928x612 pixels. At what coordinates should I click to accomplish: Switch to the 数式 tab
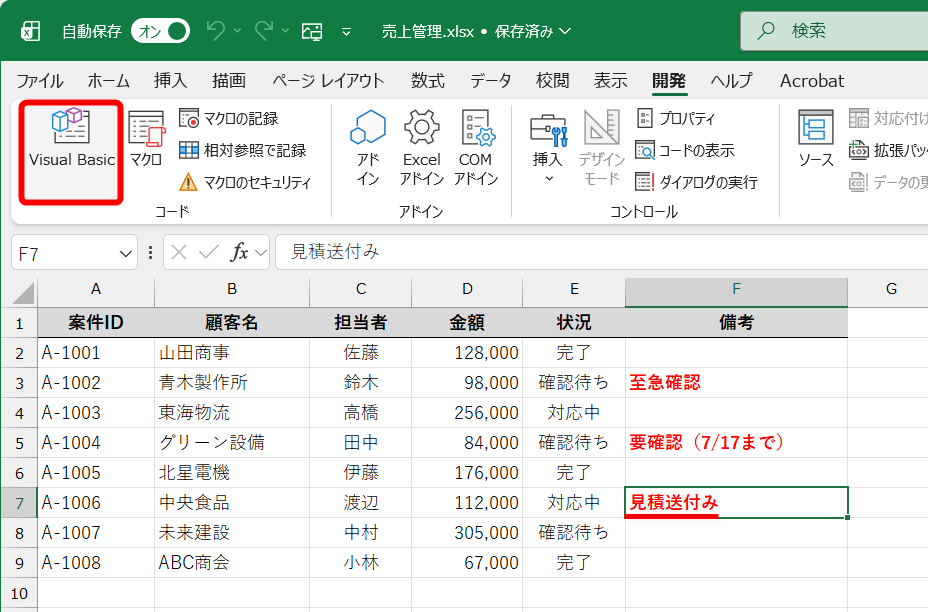pos(428,80)
